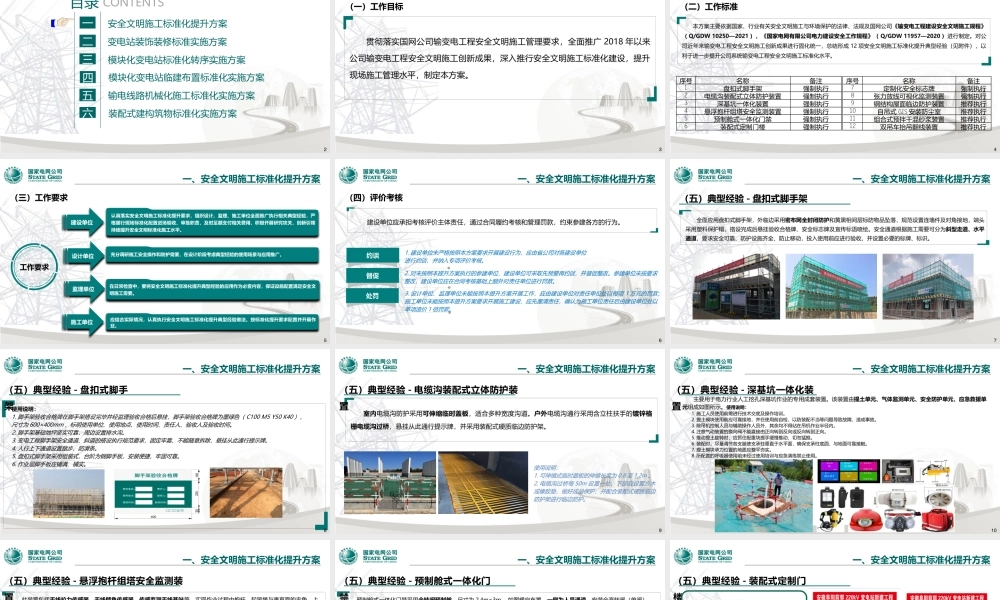Open contents entry 变电站装饰装修标准实施方案
1000x600 pixels.
(167, 42)
